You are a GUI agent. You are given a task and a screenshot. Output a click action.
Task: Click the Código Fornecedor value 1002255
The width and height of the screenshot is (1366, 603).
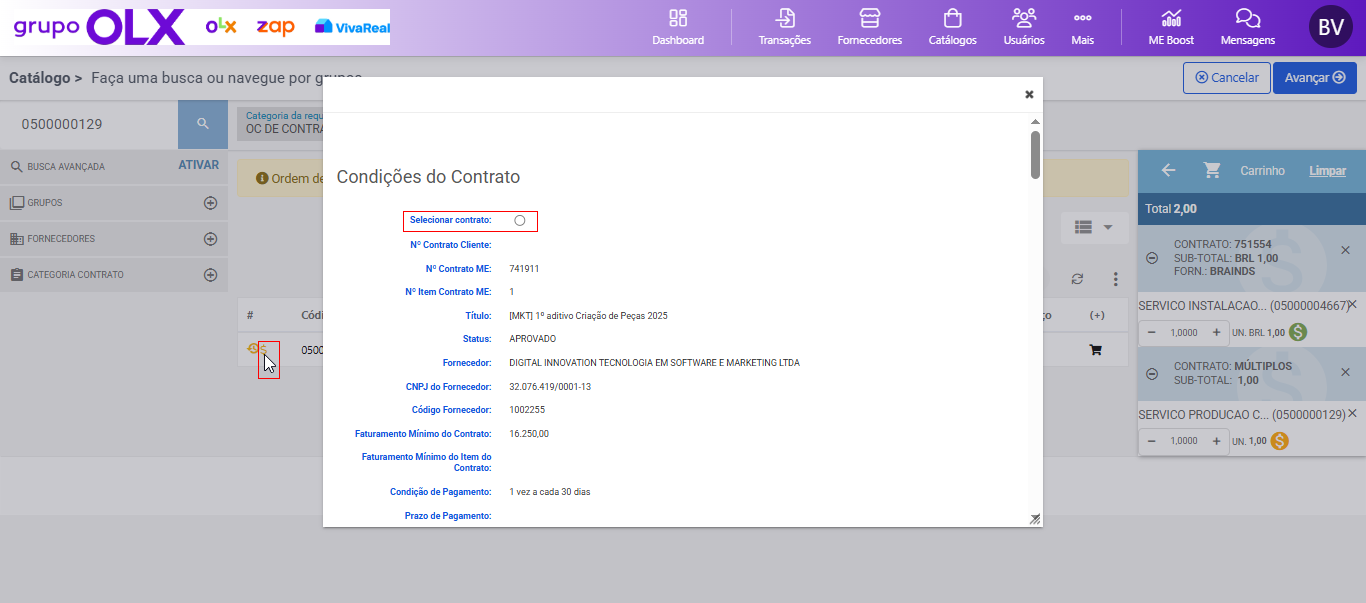click(x=527, y=410)
